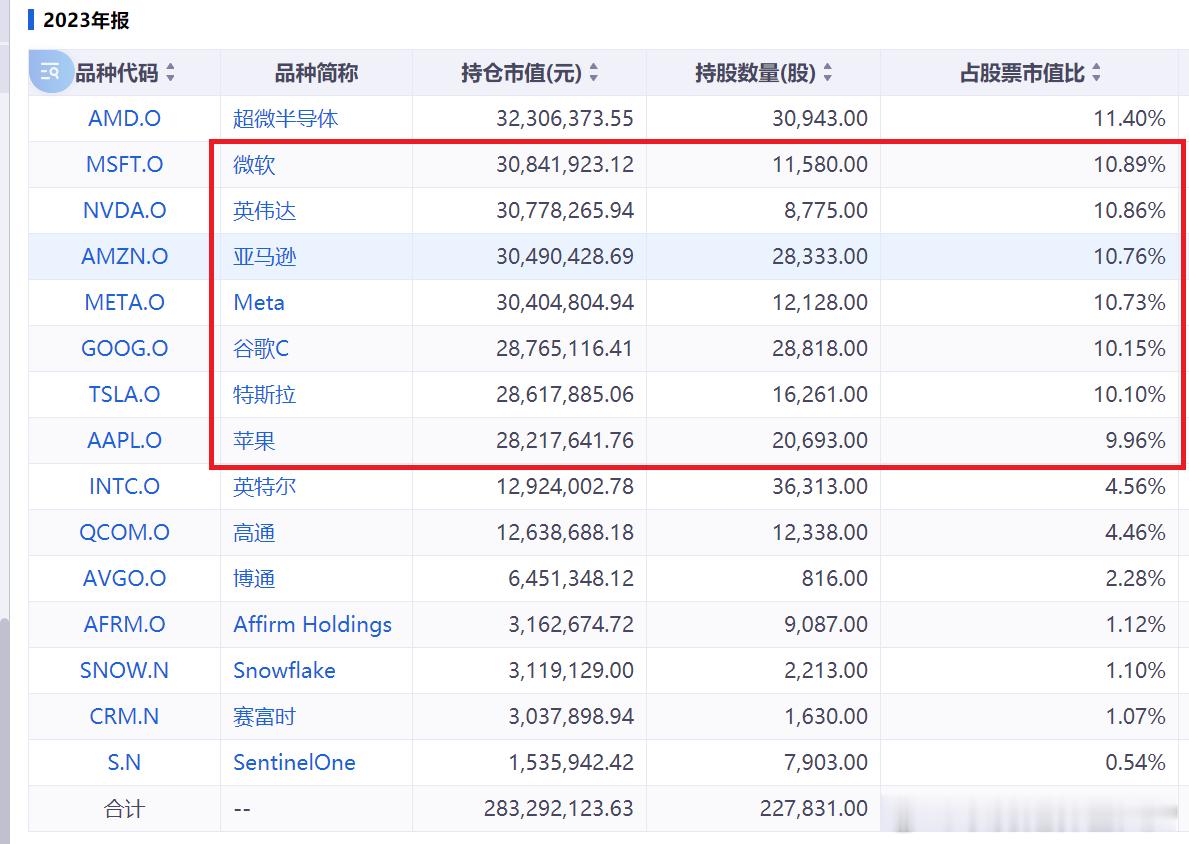This screenshot has height=844, width=1189.
Task: Click the 2023年报 section title
Action: tap(86, 20)
